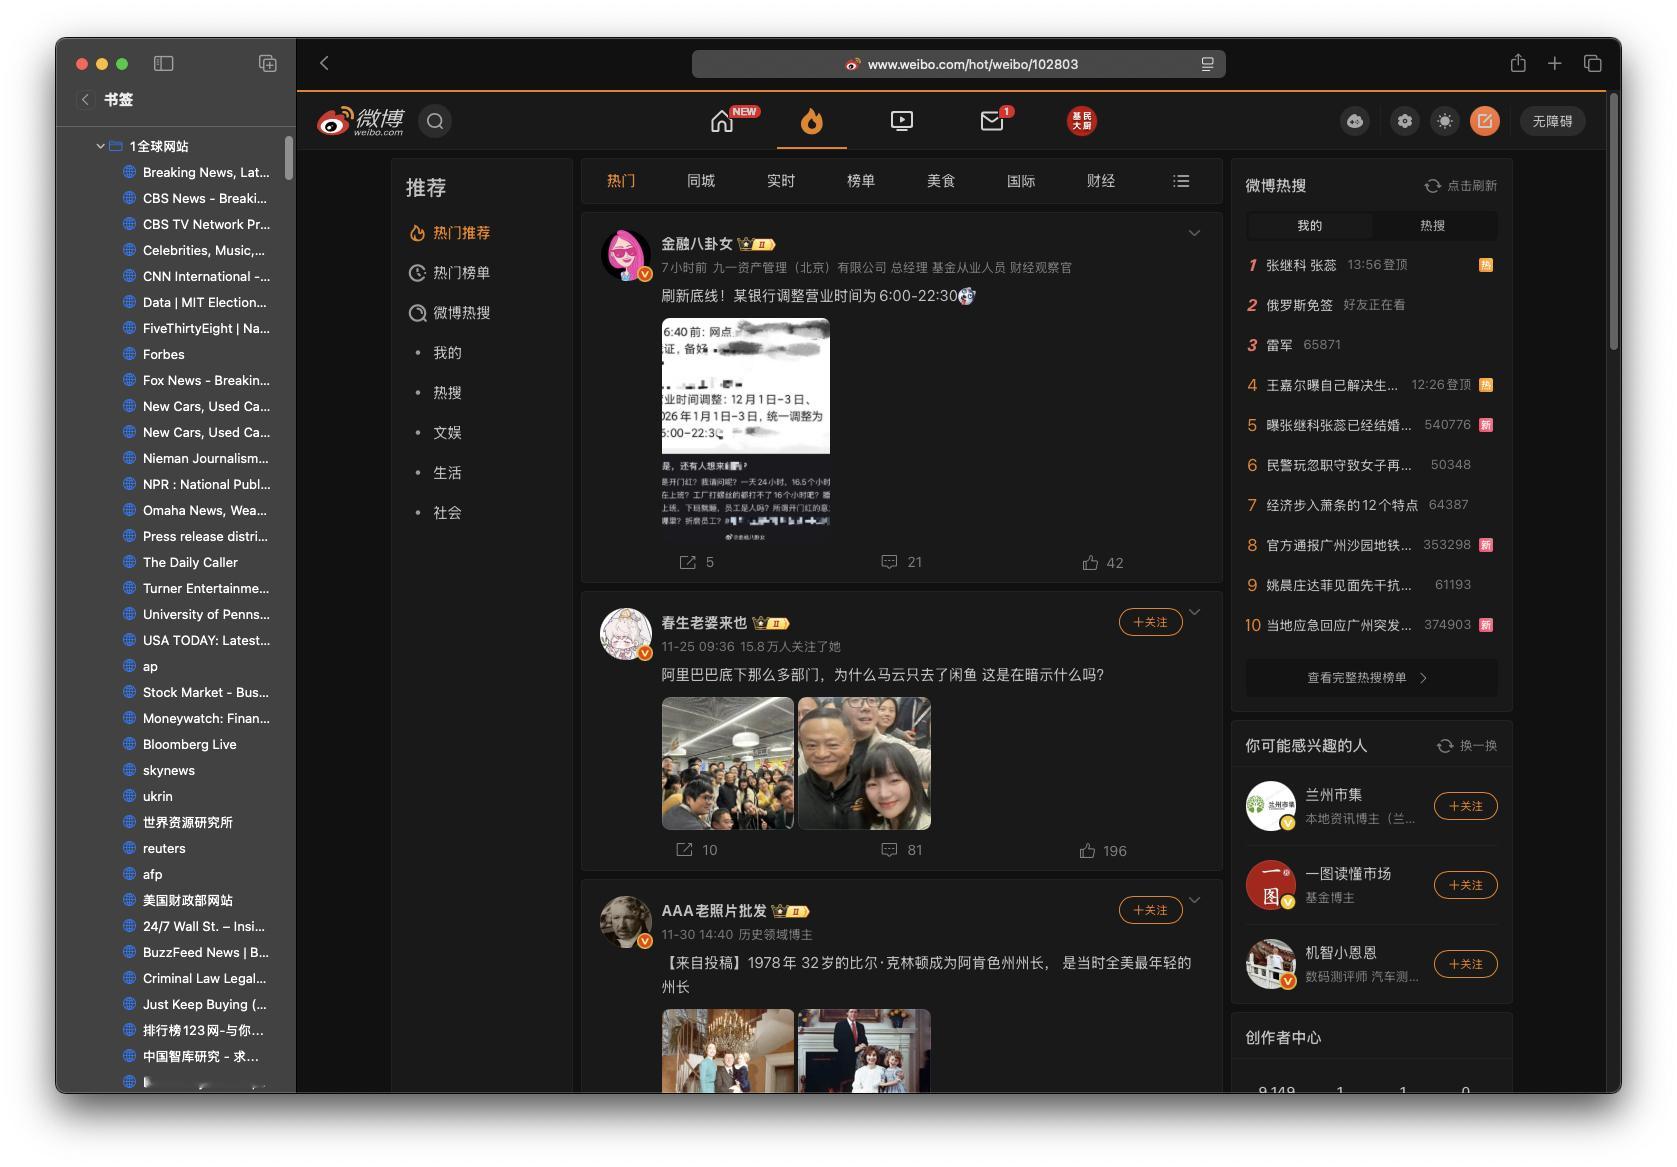Toggle the light/dark theme sun icon
Viewport: 1677px width, 1167px height.
1445,121
